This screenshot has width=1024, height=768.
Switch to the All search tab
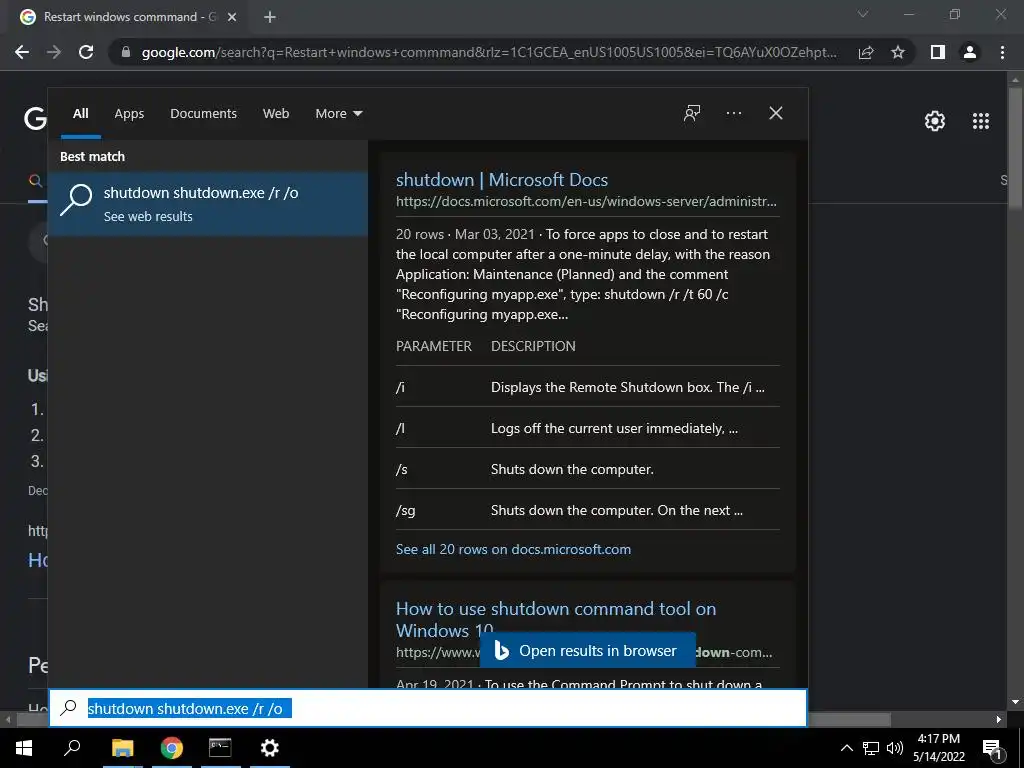(x=80, y=114)
